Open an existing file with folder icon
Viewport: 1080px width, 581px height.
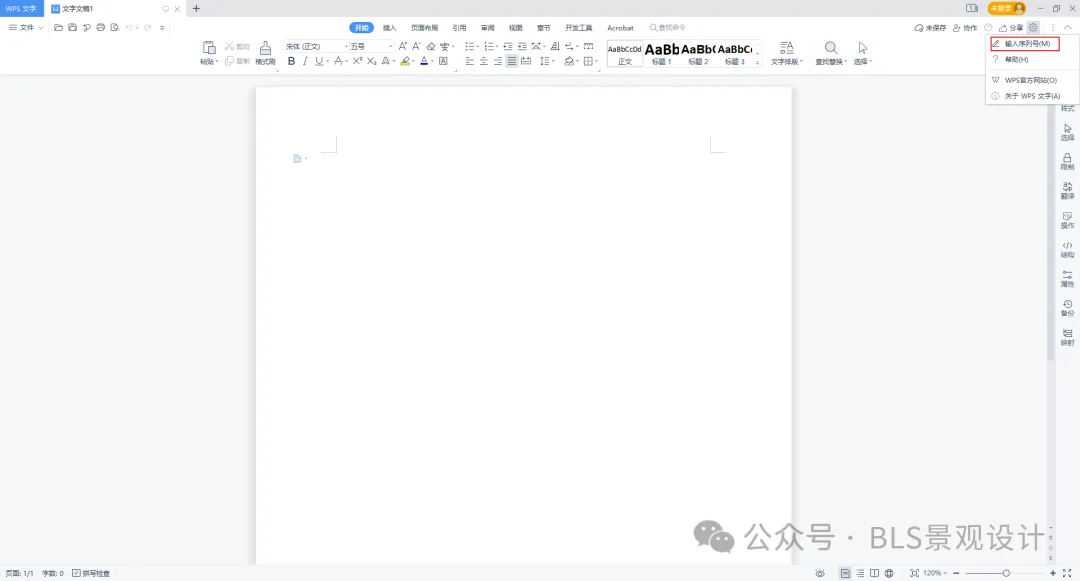59,28
